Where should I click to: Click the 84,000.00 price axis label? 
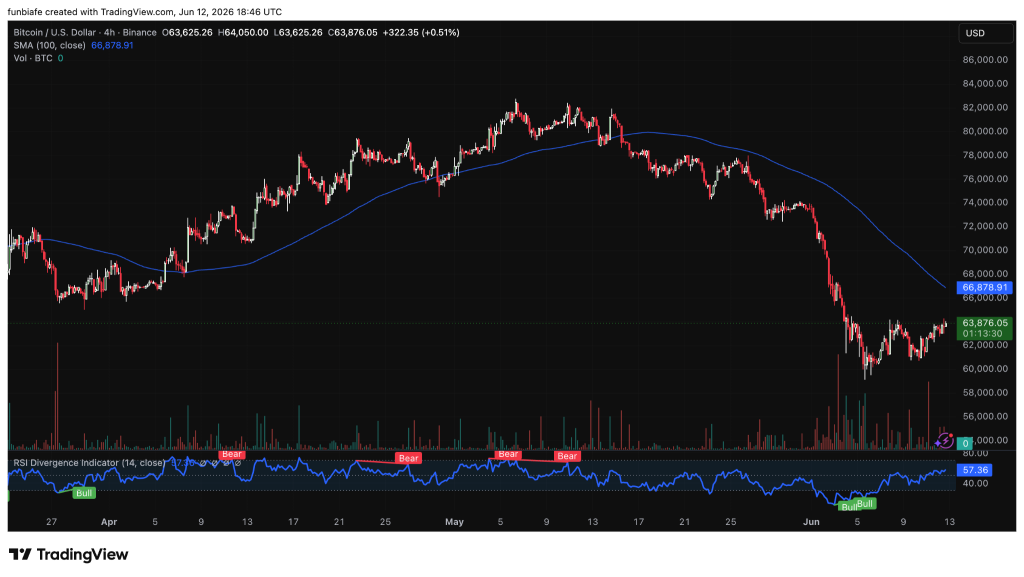coord(985,84)
